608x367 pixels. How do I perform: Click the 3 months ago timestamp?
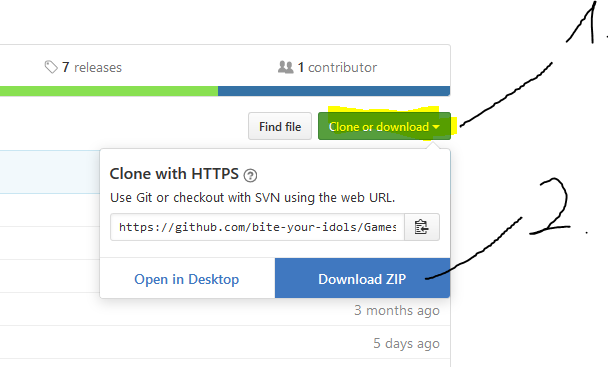[397, 310]
